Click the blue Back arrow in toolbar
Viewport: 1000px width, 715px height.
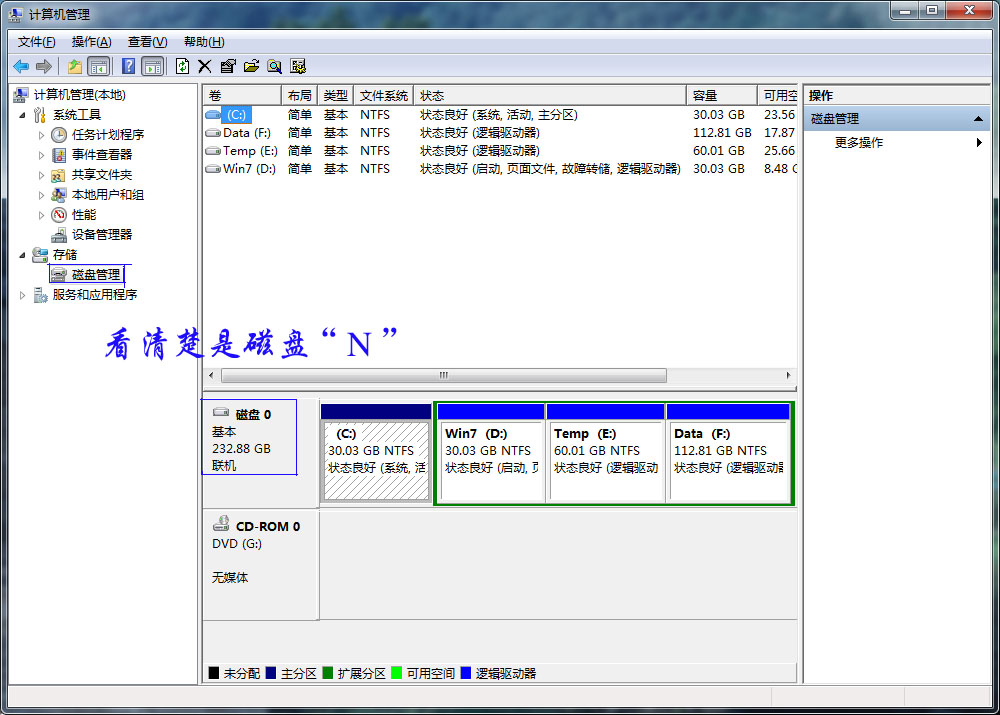click(x=21, y=66)
